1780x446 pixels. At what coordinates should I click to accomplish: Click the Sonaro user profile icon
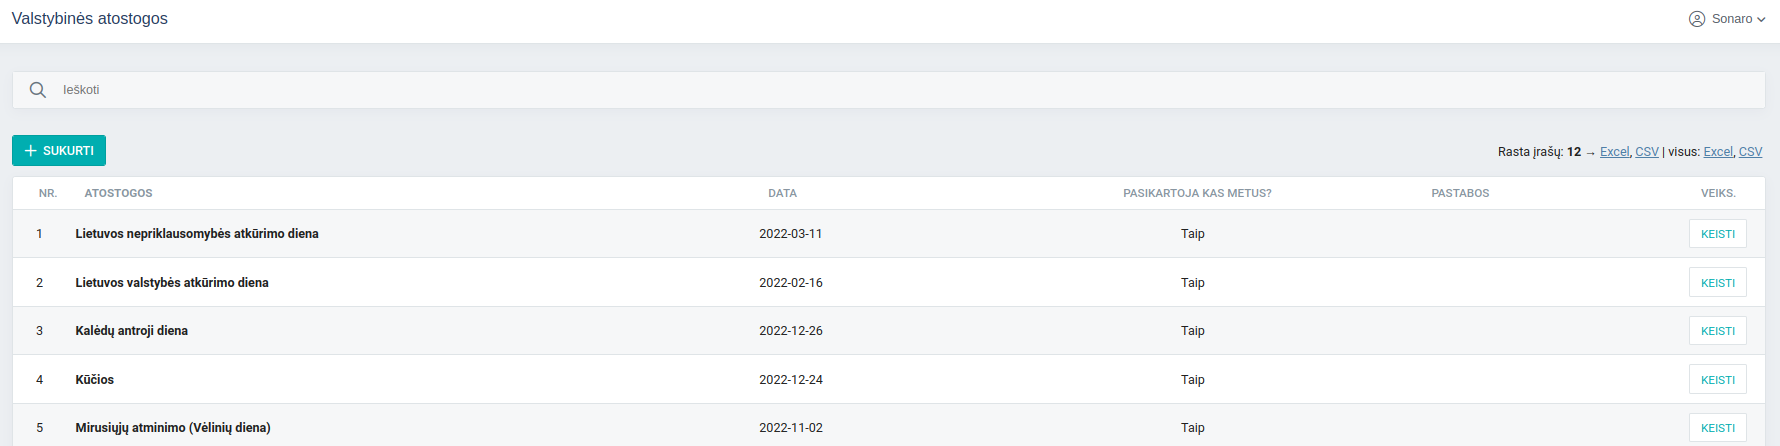click(x=1697, y=19)
